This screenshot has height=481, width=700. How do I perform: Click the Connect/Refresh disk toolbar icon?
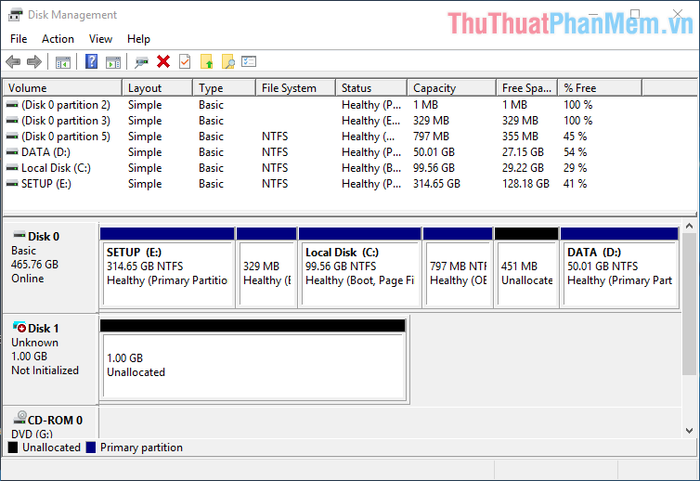point(142,62)
